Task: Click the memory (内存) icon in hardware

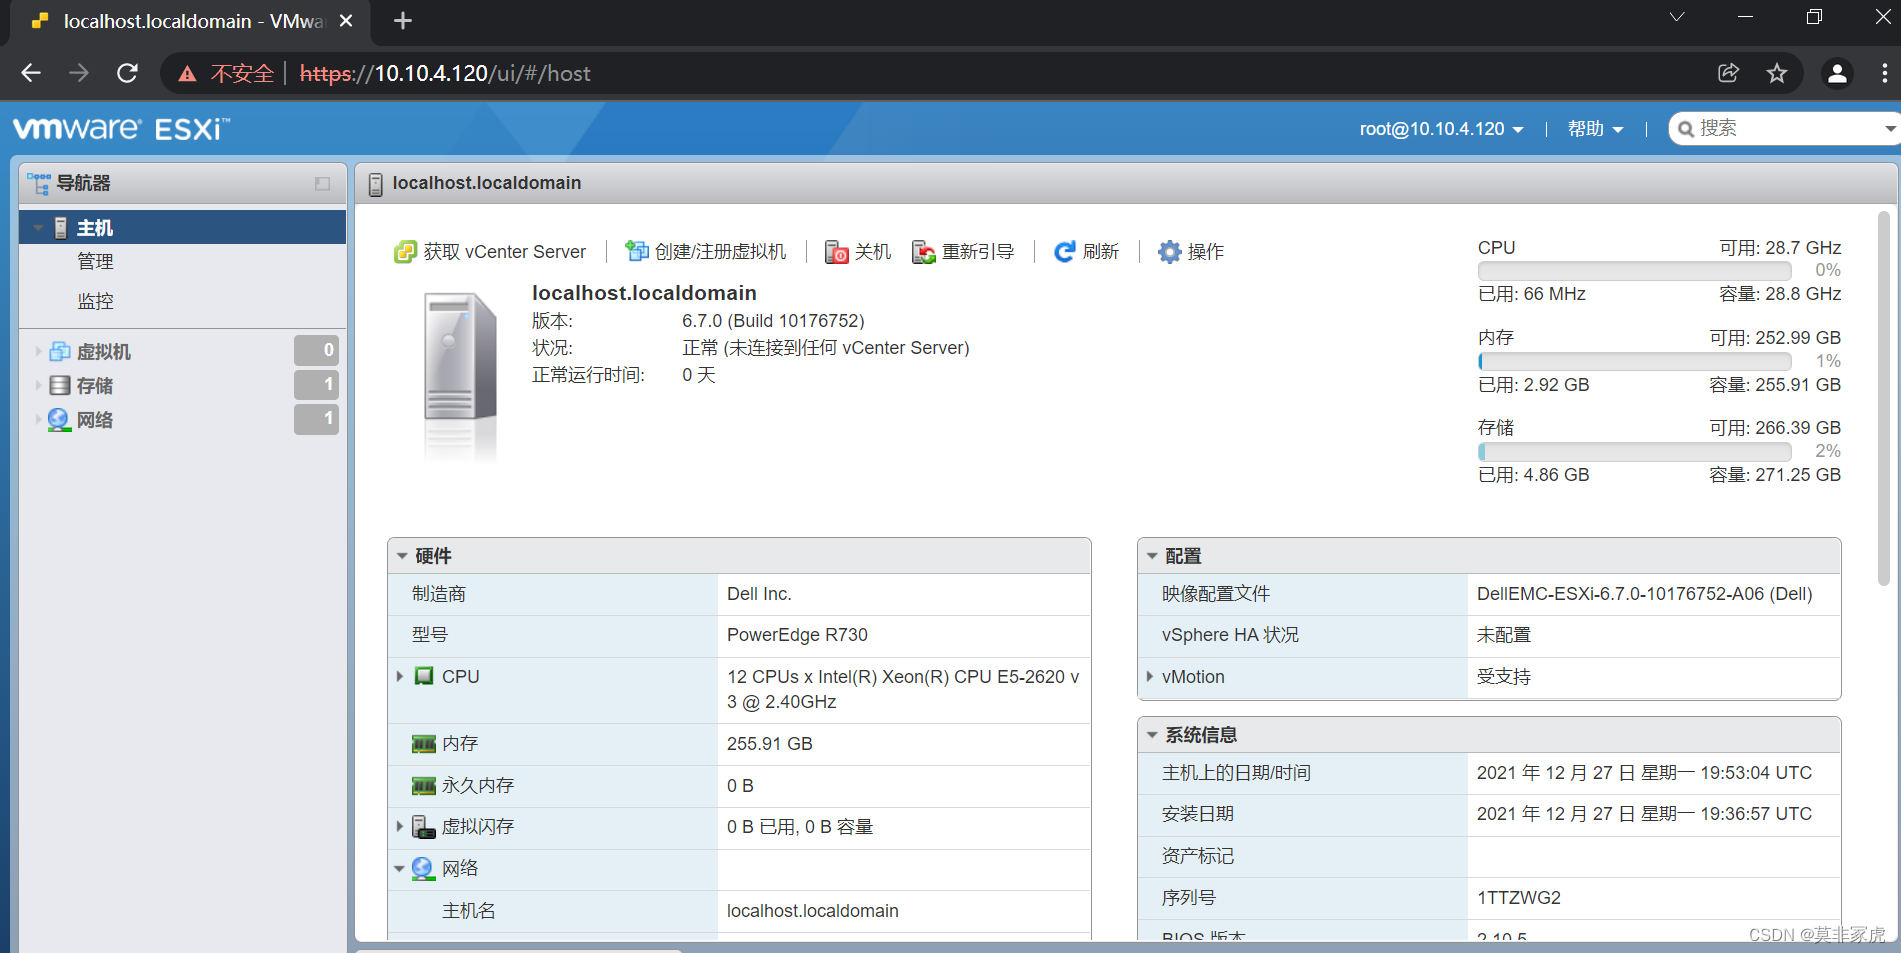Action: [x=424, y=744]
